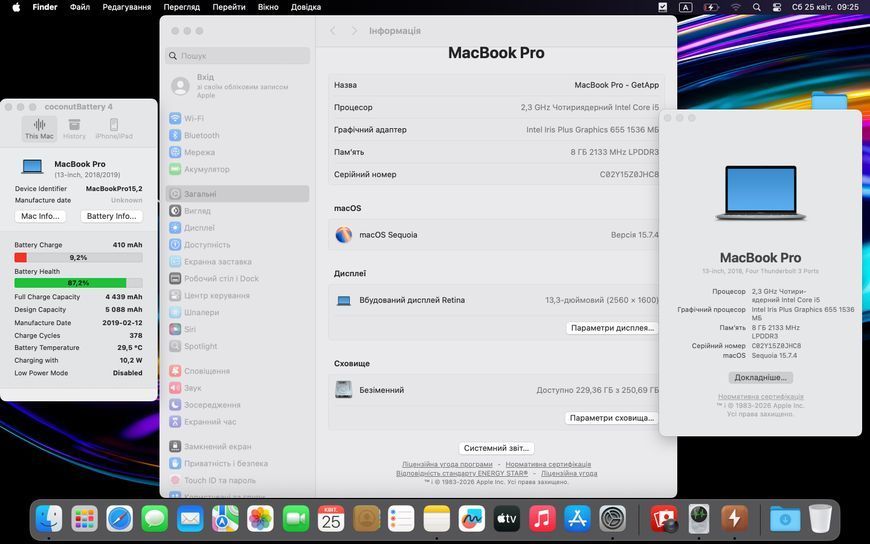This screenshot has width=870, height=544.
Task: Launch Safari from the Dock
Action: coord(119,518)
